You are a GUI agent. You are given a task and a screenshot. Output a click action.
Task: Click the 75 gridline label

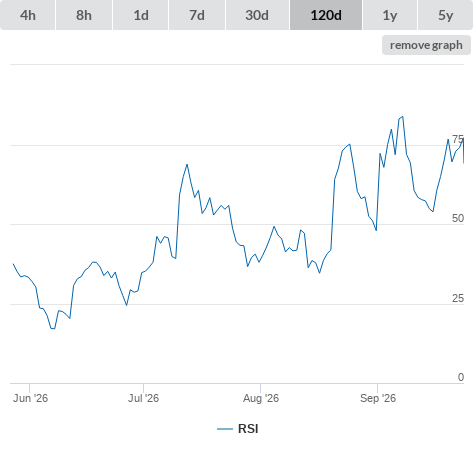tap(458, 139)
